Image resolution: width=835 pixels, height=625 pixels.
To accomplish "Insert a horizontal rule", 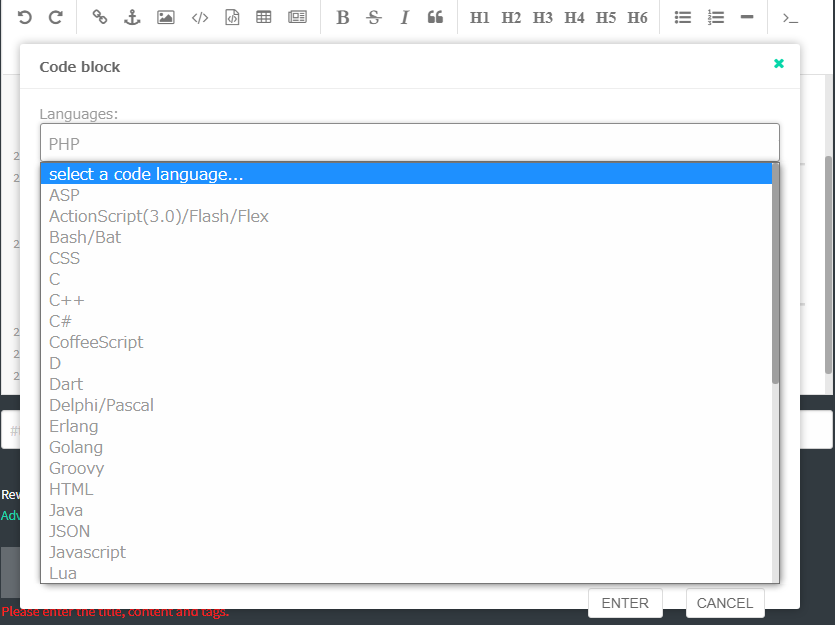I will tap(747, 18).
